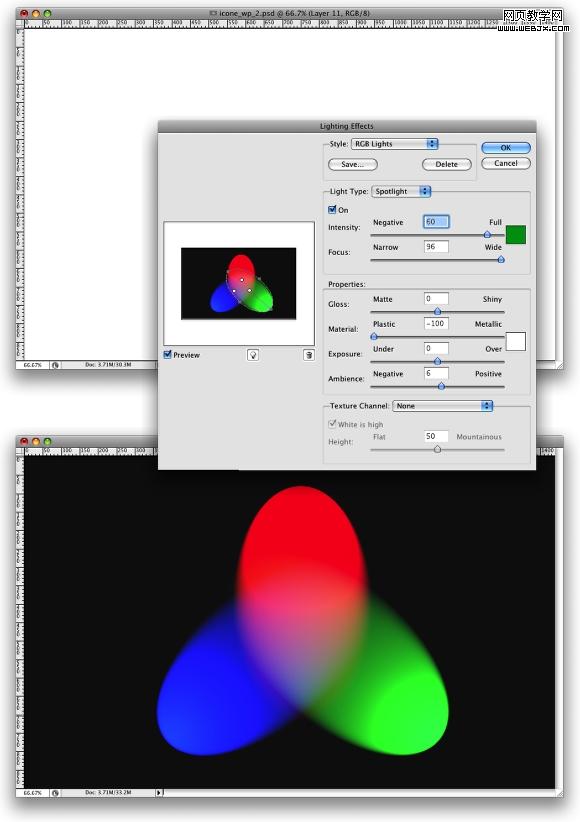Click the Doc size text in upper status bar

pos(108,364)
